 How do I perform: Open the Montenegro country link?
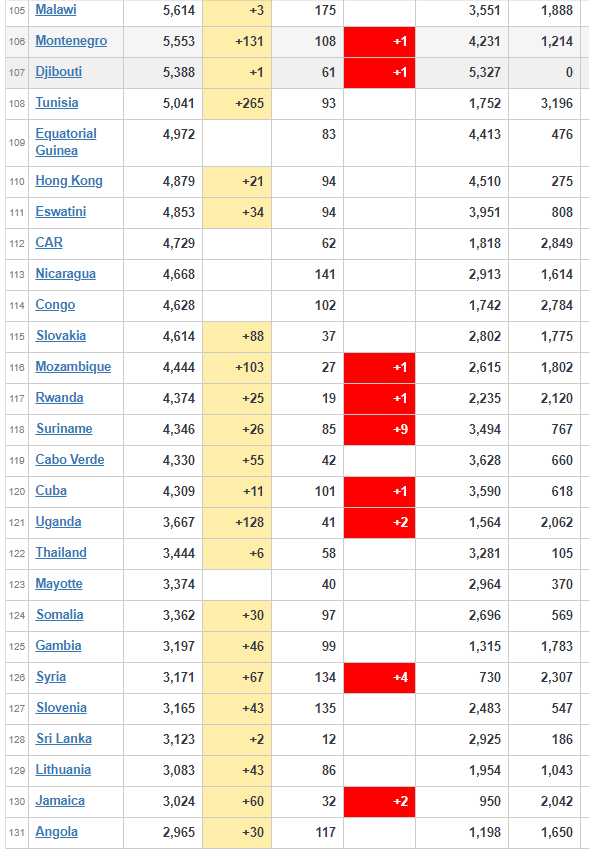[71, 41]
